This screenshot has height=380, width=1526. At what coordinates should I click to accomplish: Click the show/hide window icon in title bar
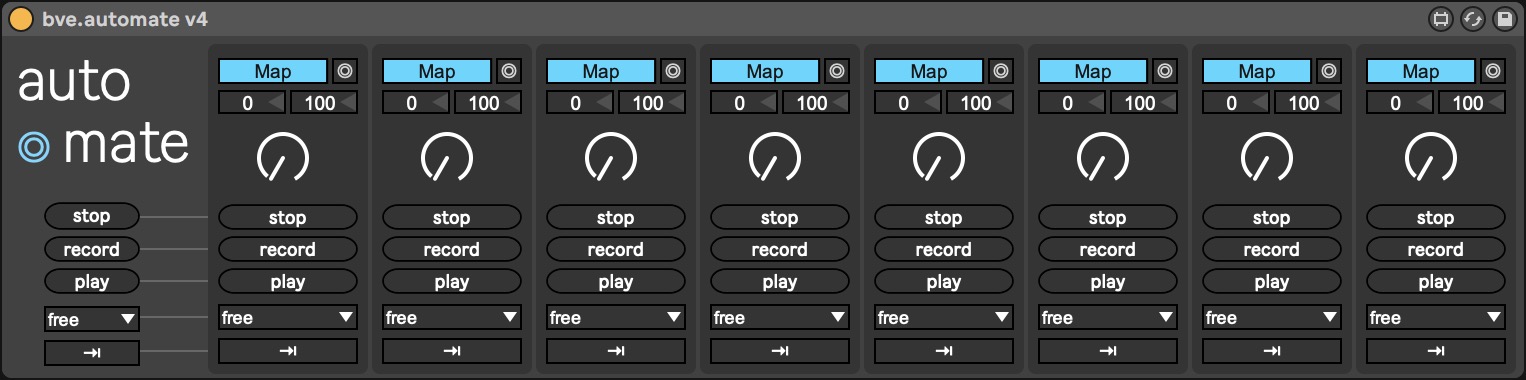[1440, 18]
